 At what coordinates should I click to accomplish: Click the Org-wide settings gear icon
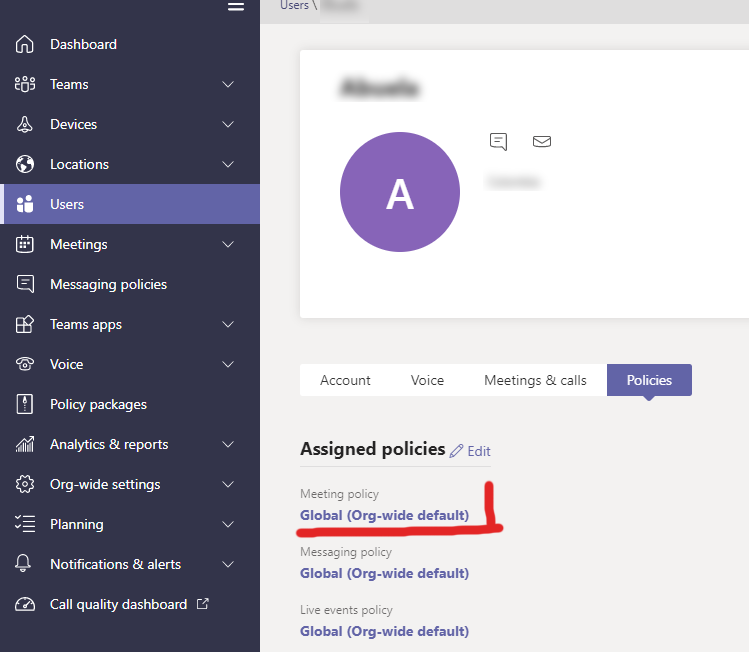pyautogui.click(x=24, y=484)
